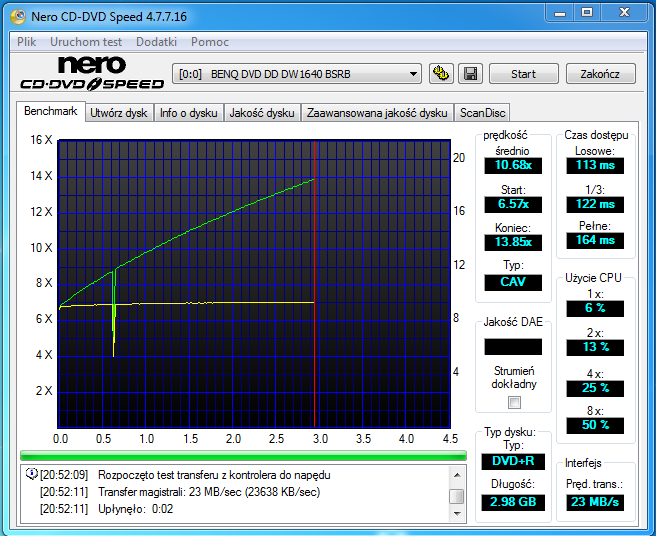656x536 pixels.
Task: Click the DVD+R disc type value
Action: click(513, 462)
